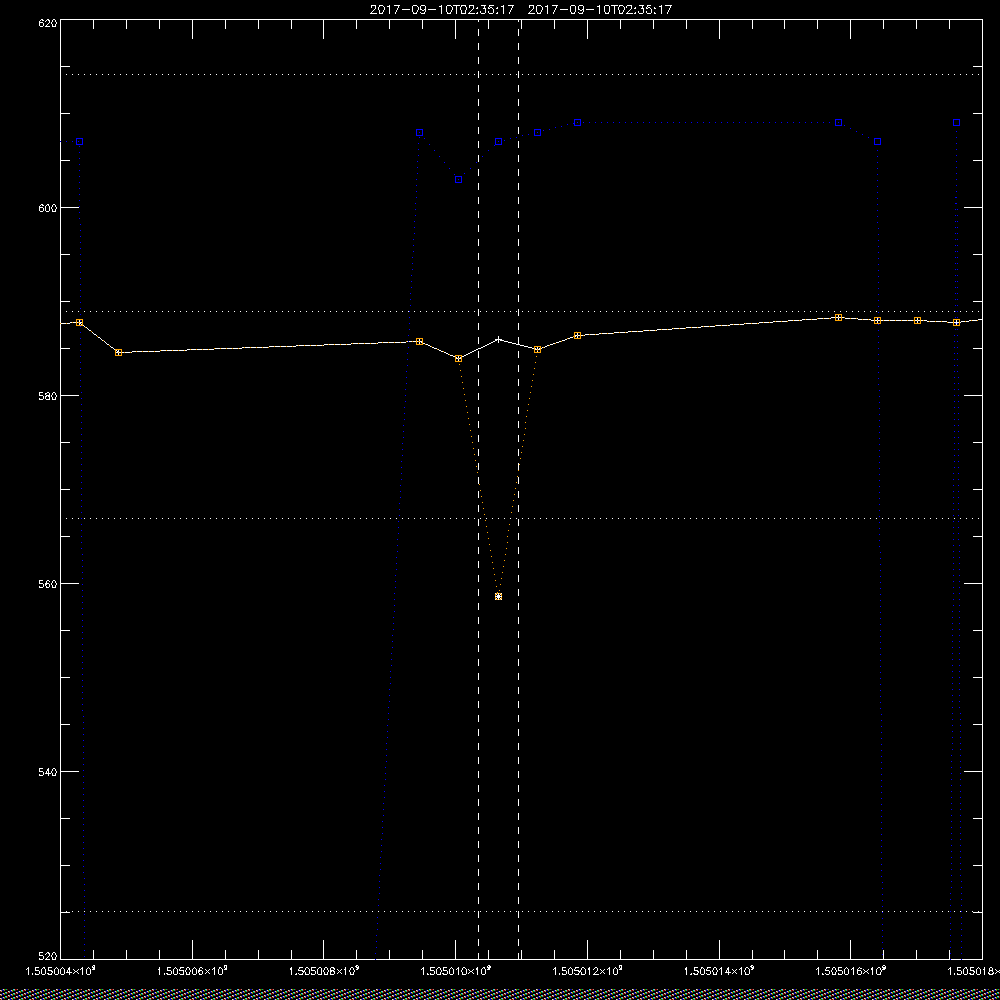The image size is (1000, 1000).
Task: Select the white plus marker between the dashed lines
Action: pos(499,339)
